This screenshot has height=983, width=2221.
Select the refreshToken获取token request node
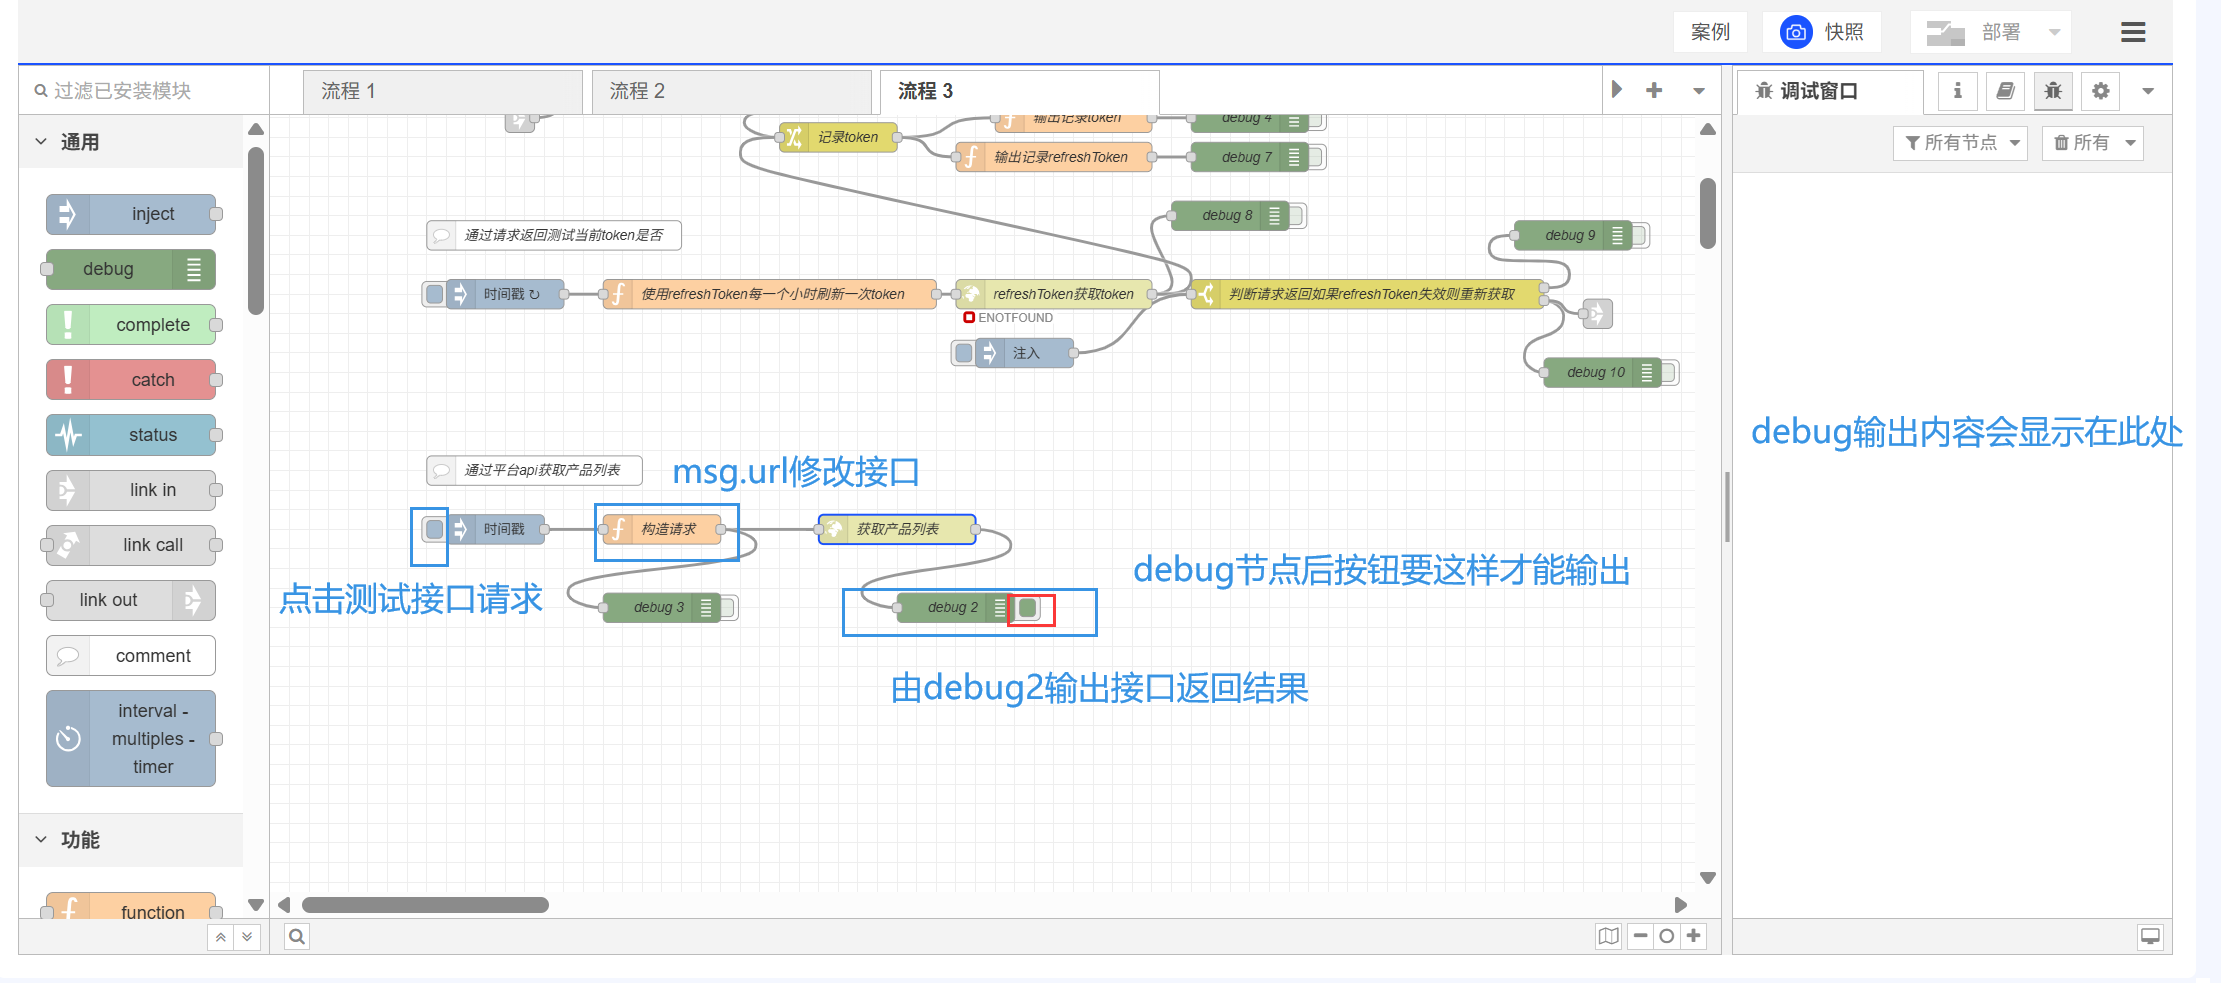[1054, 294]
